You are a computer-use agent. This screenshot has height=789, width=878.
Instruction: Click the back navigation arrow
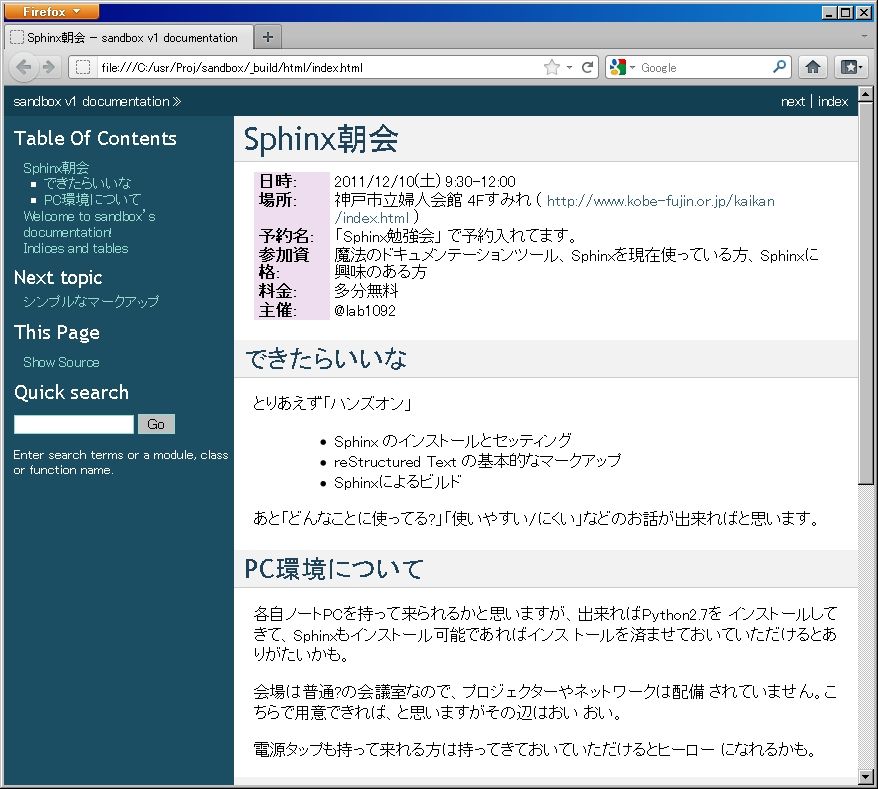(24, 67)
